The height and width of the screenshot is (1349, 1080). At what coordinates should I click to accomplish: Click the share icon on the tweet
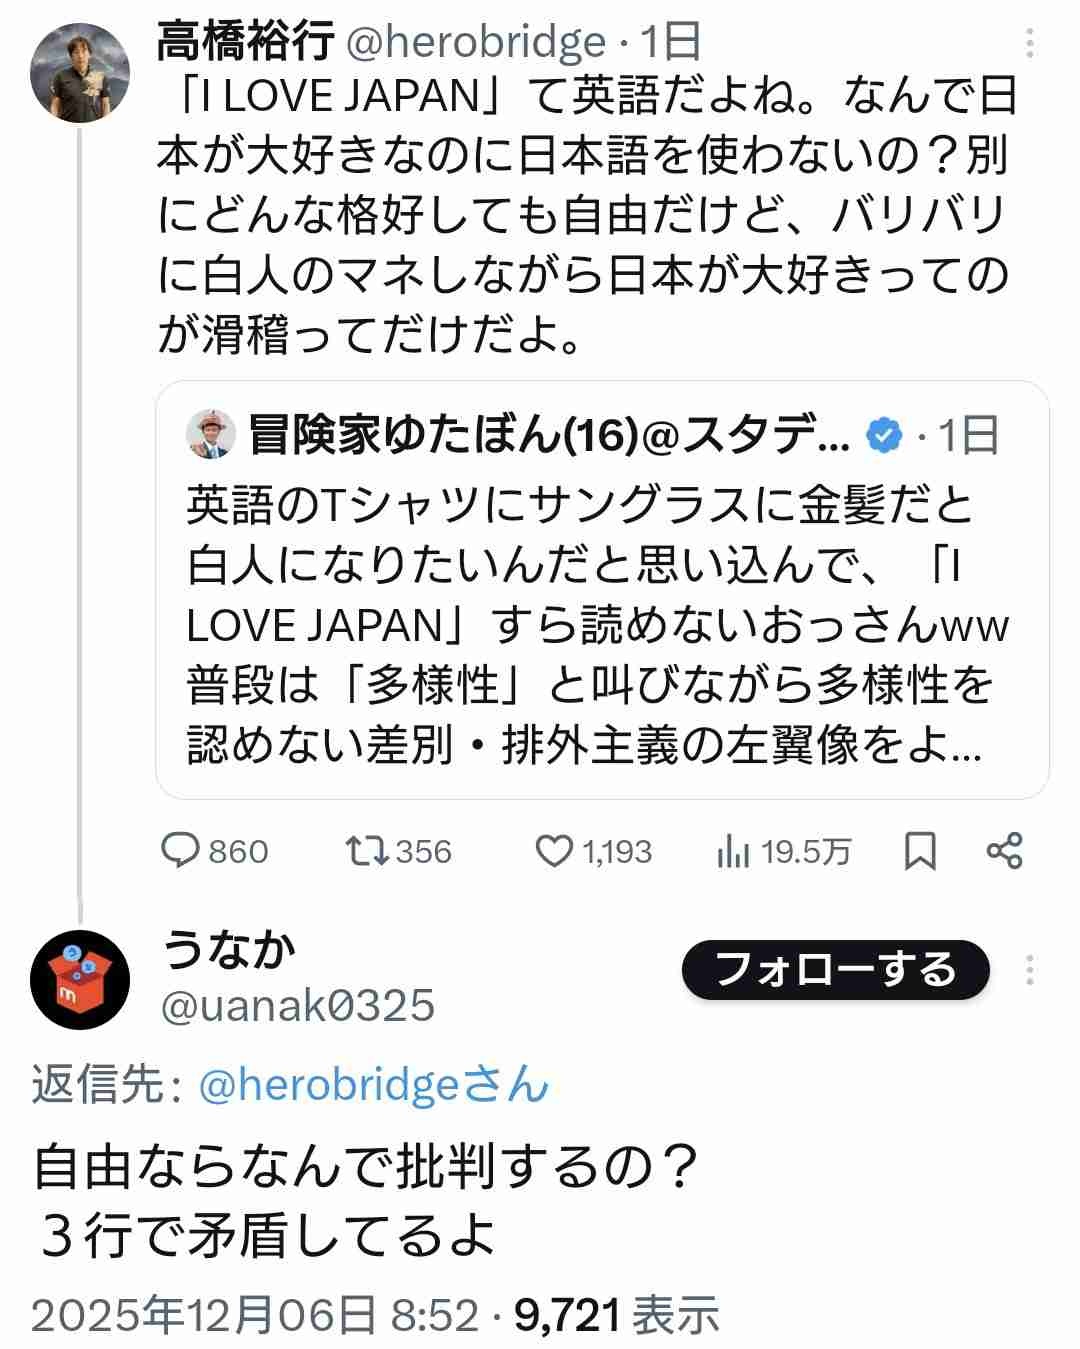coord(1004,851)
